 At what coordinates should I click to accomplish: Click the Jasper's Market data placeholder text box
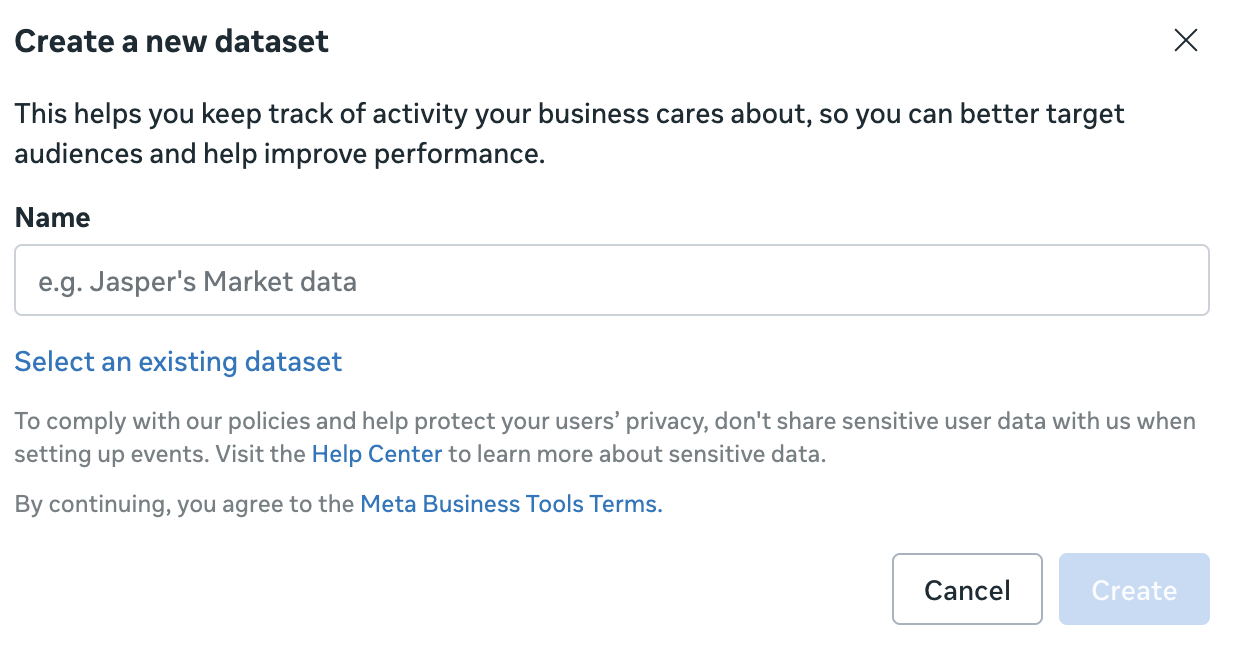[611, 281]
